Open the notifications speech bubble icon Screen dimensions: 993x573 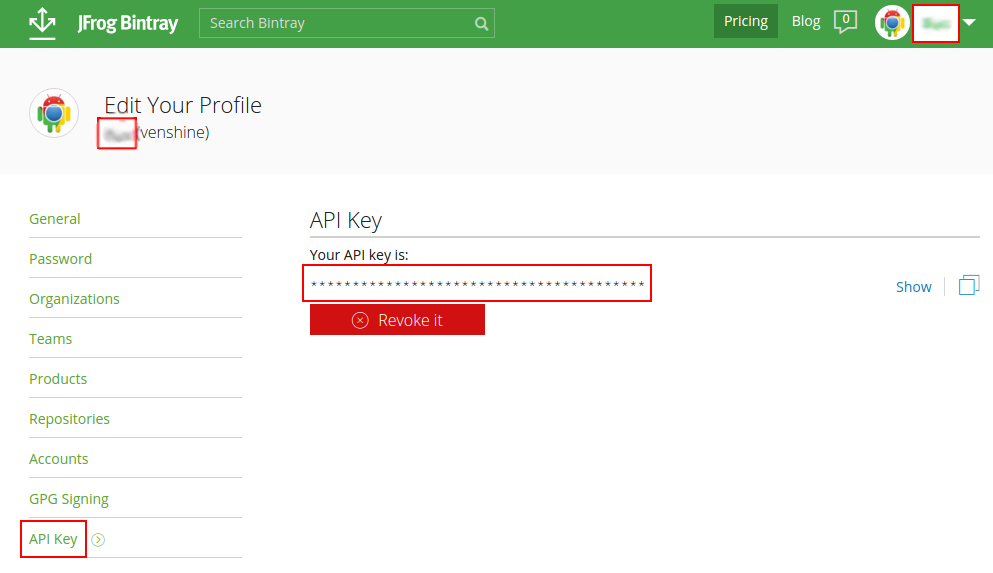(x=845, y=22)
